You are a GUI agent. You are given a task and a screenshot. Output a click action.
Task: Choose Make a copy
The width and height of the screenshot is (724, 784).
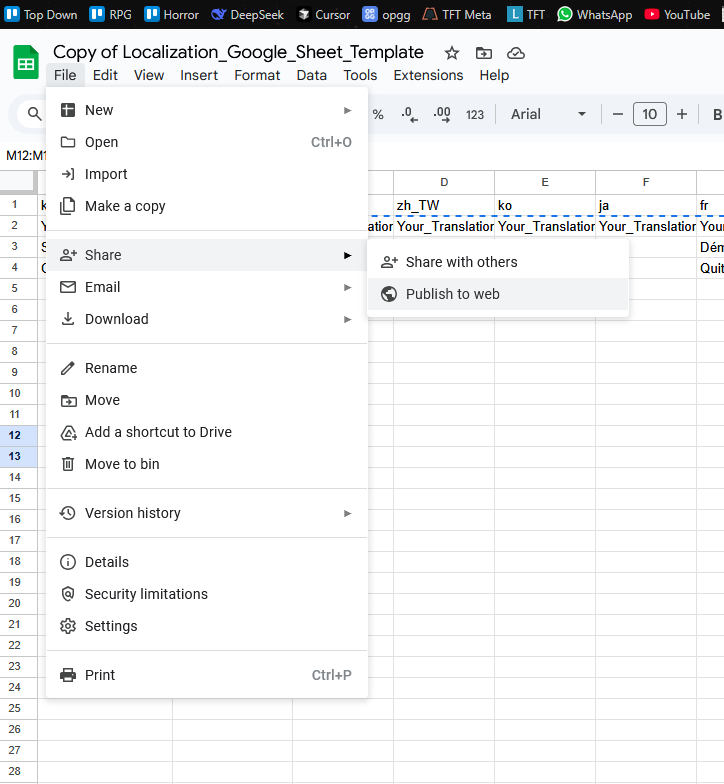click(x=206, y=206)
